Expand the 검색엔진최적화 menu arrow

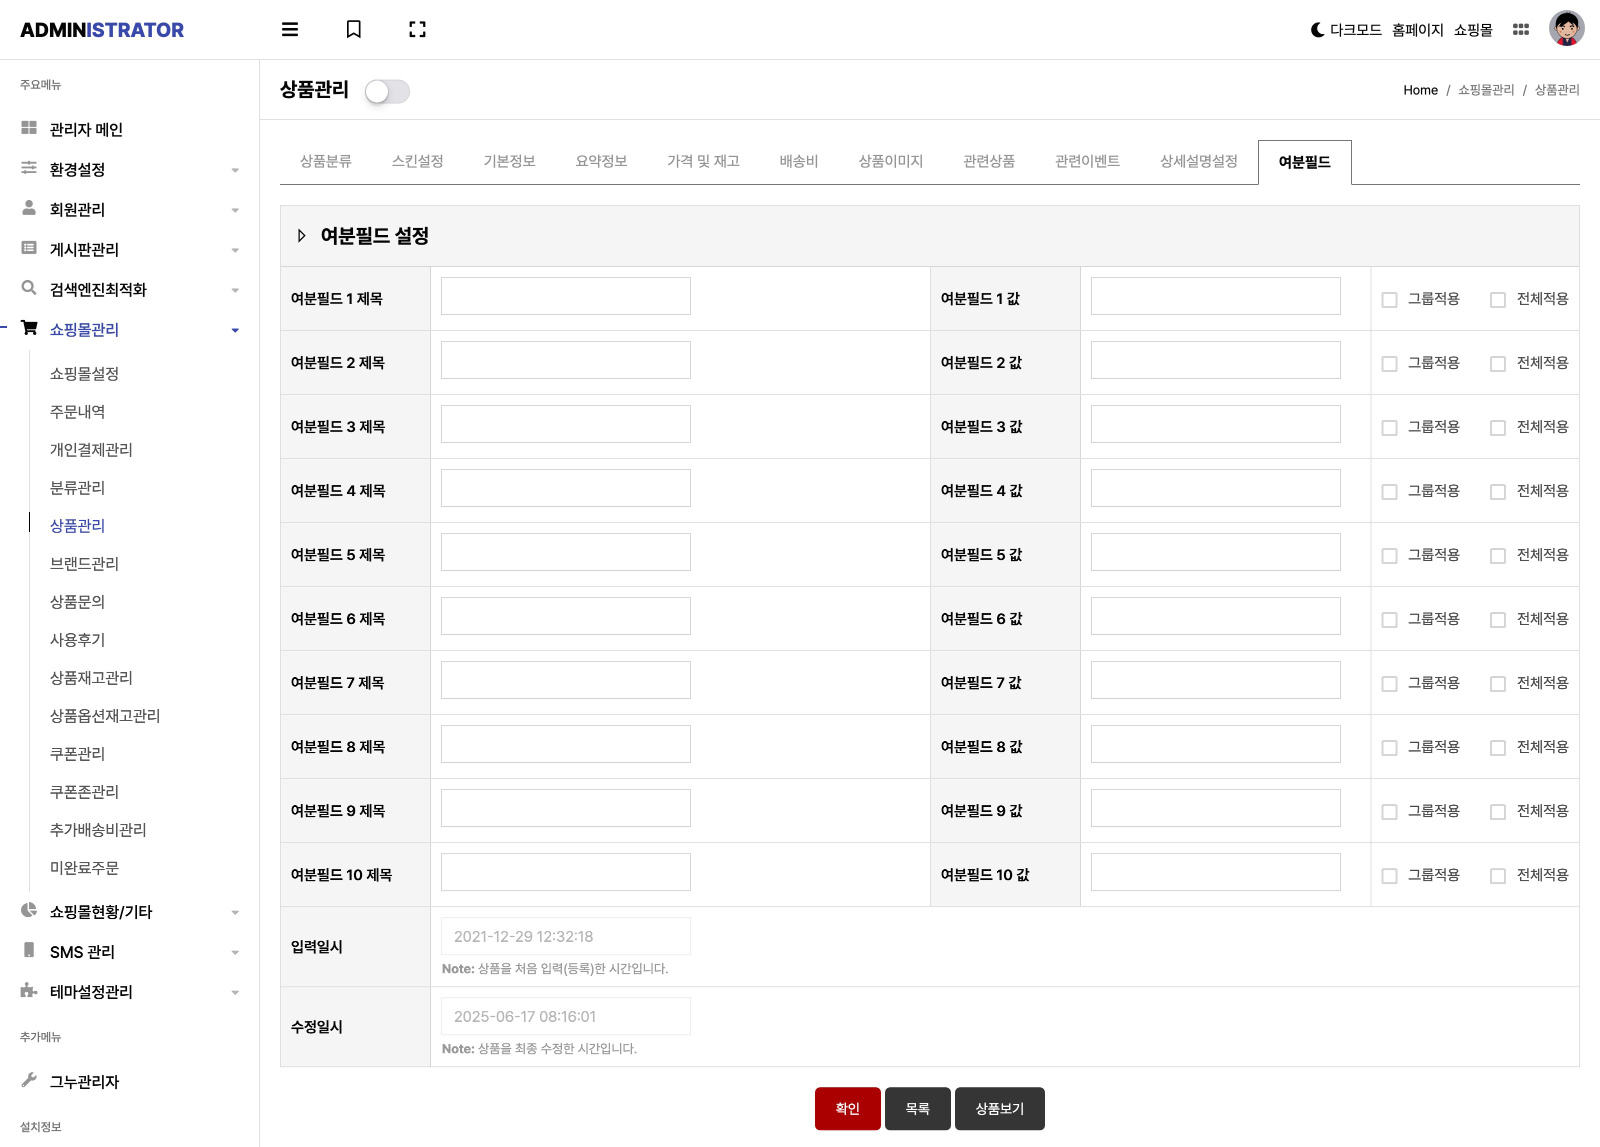[x=235, y=290]
